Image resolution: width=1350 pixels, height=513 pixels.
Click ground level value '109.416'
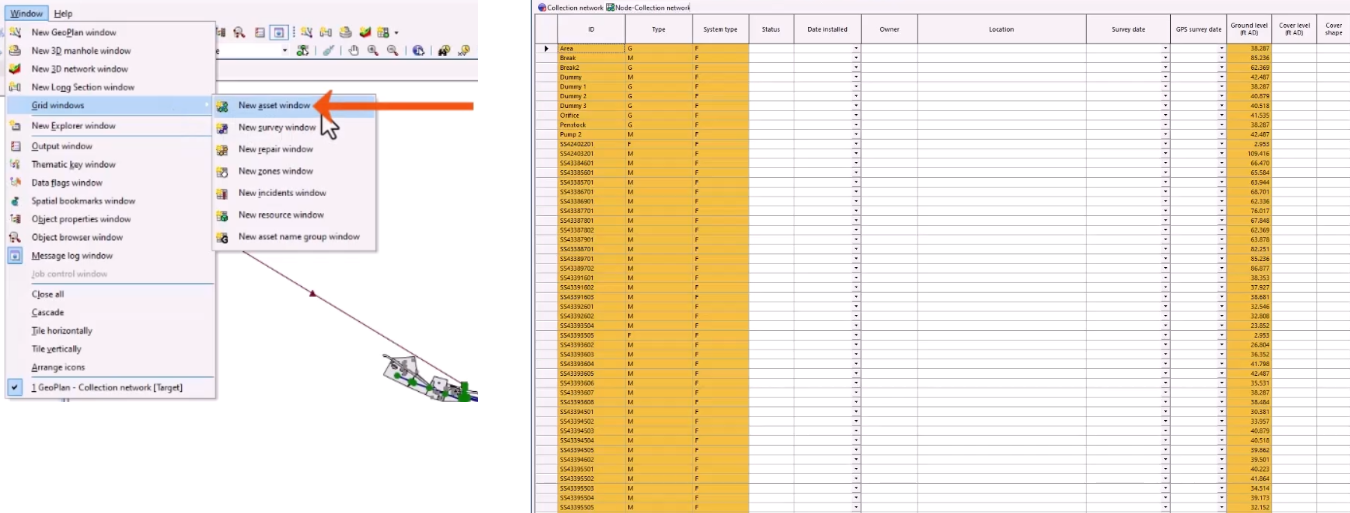(1248, 153)
